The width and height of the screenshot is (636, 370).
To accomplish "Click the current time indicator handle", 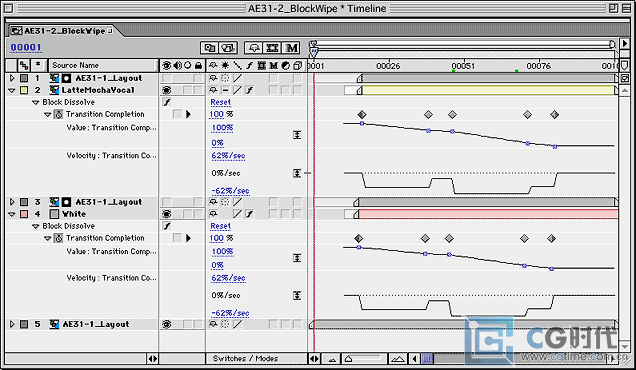I will tap(314, 52).
